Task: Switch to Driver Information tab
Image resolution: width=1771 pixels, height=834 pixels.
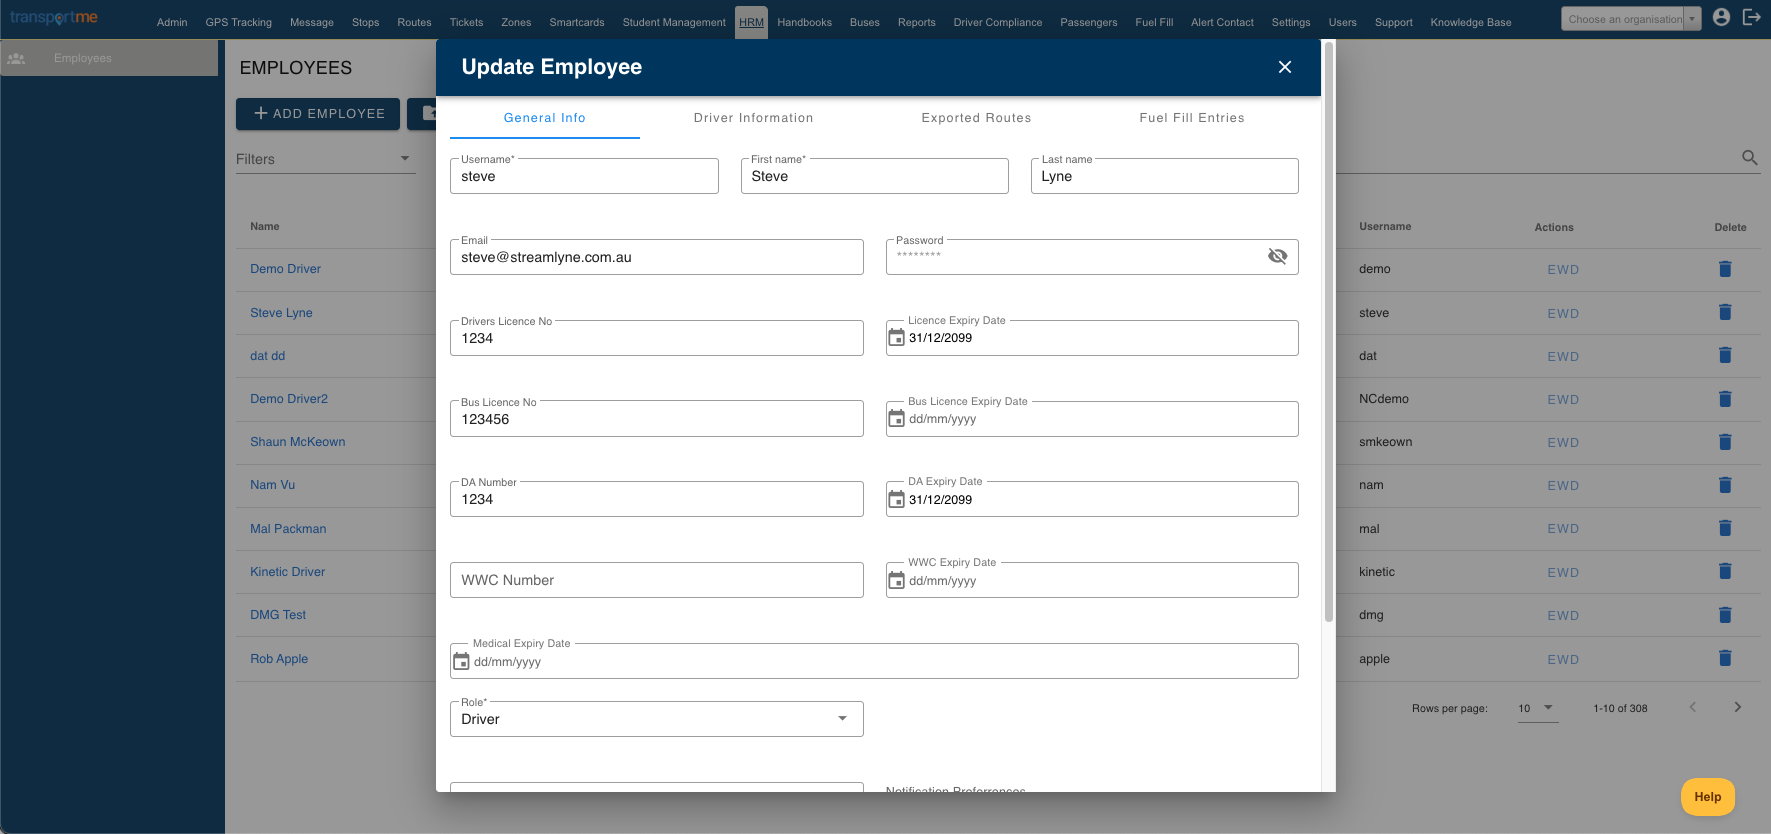Action: click(x=754, y=118)
